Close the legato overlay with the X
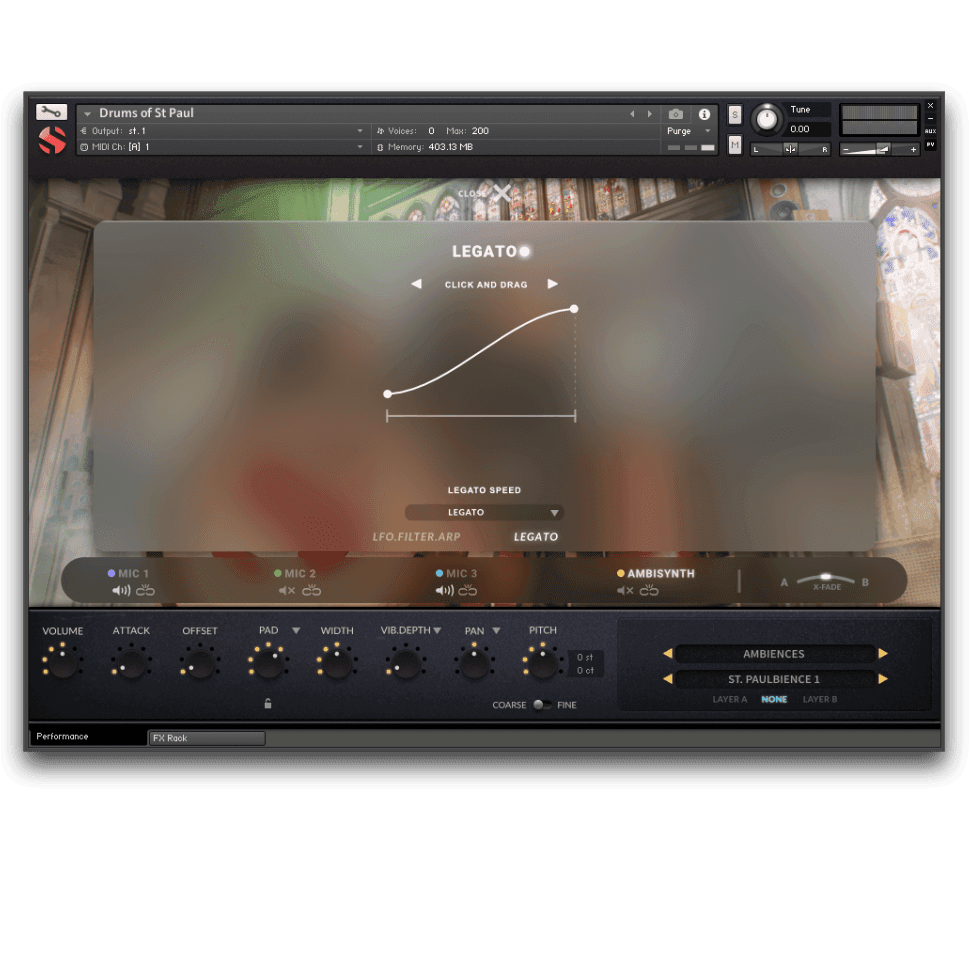The image size is (971, 970). click(x=502, y=193)
